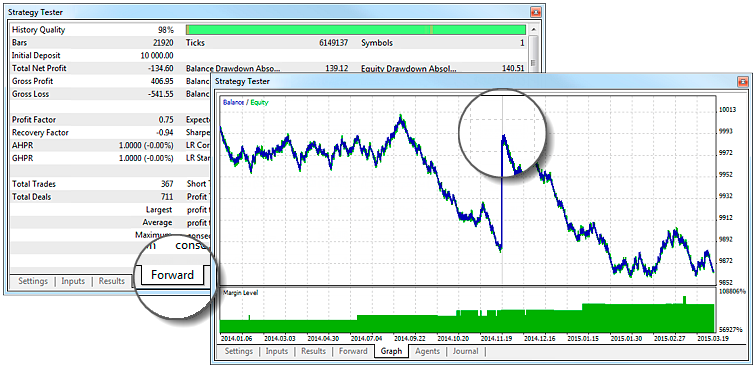Select Settings tab in back window

click(x=33, y=281)
